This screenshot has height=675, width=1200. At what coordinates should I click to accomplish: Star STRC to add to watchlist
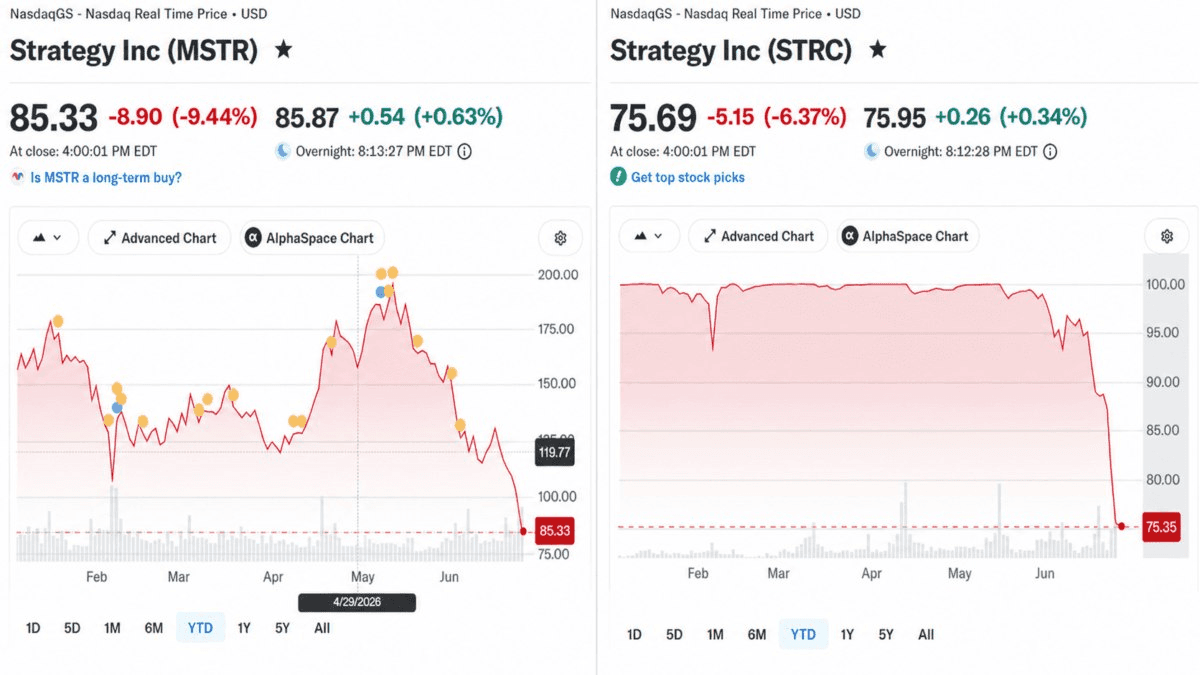(x=878, y=49)
